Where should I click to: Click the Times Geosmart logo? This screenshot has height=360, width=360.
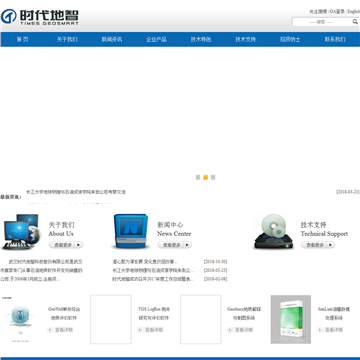tap(40, 17)
